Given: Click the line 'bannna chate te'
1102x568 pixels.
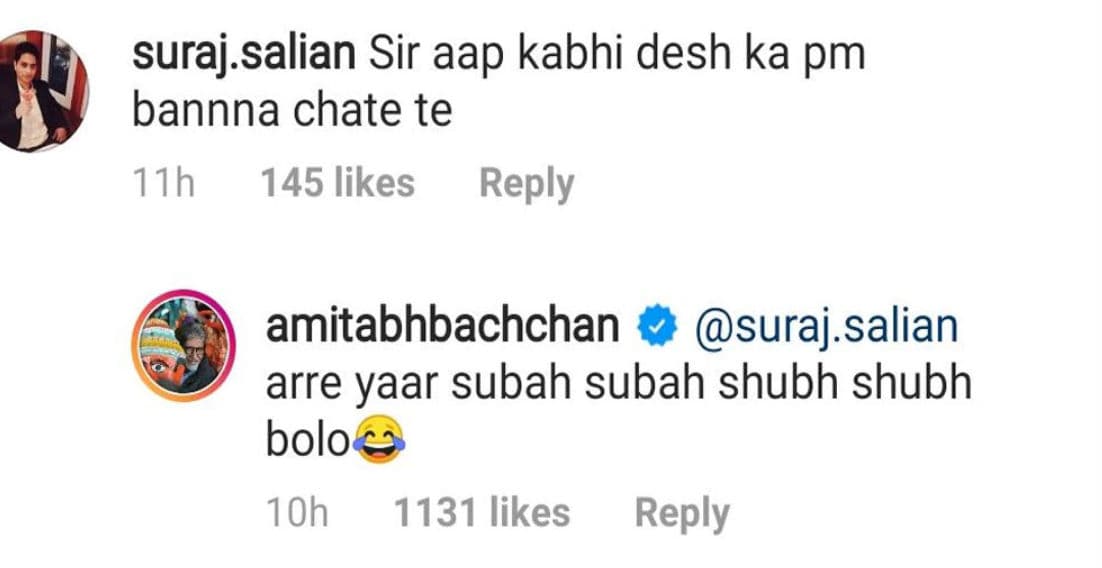Looking at the screenshot, I should [292, 111].
